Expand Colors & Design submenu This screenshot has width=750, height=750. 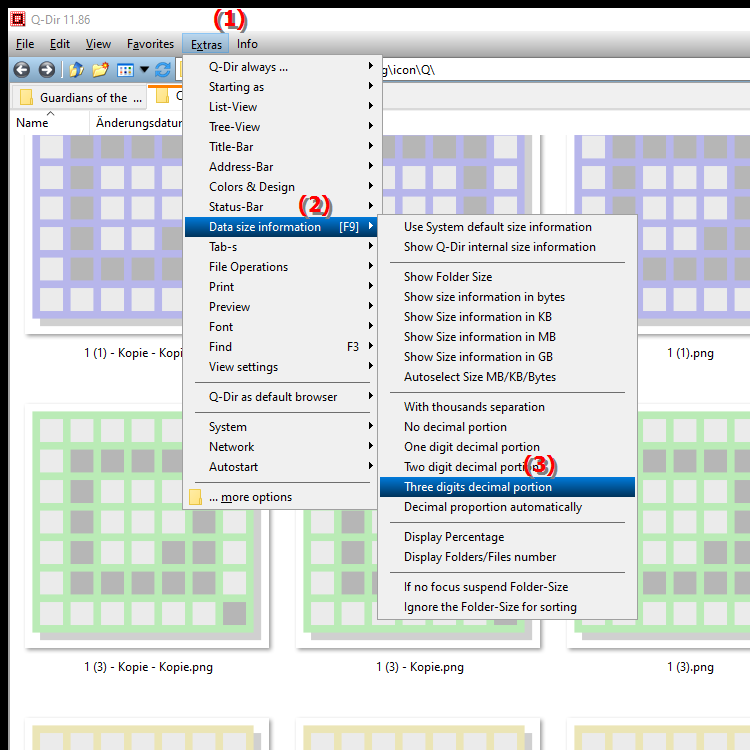282,187
